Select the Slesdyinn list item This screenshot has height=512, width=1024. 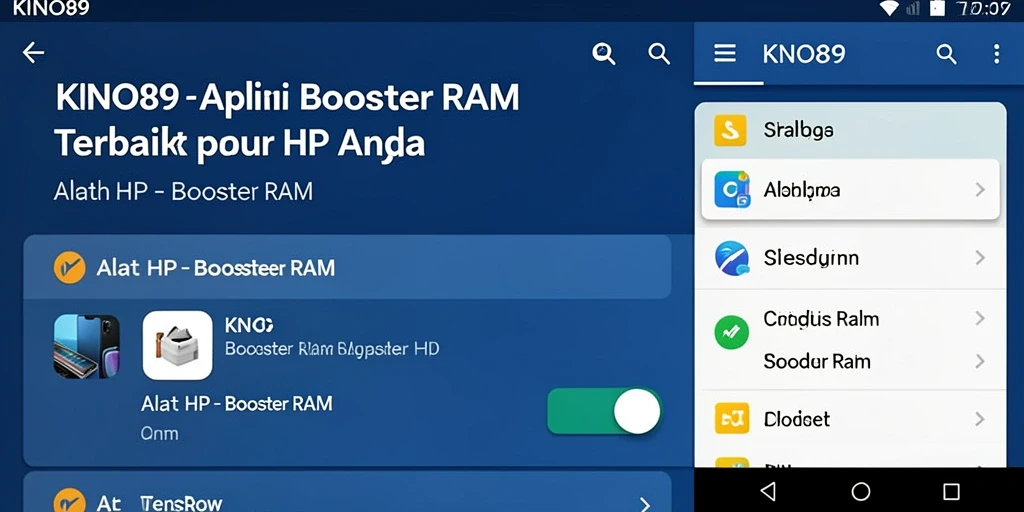[850, 257]
